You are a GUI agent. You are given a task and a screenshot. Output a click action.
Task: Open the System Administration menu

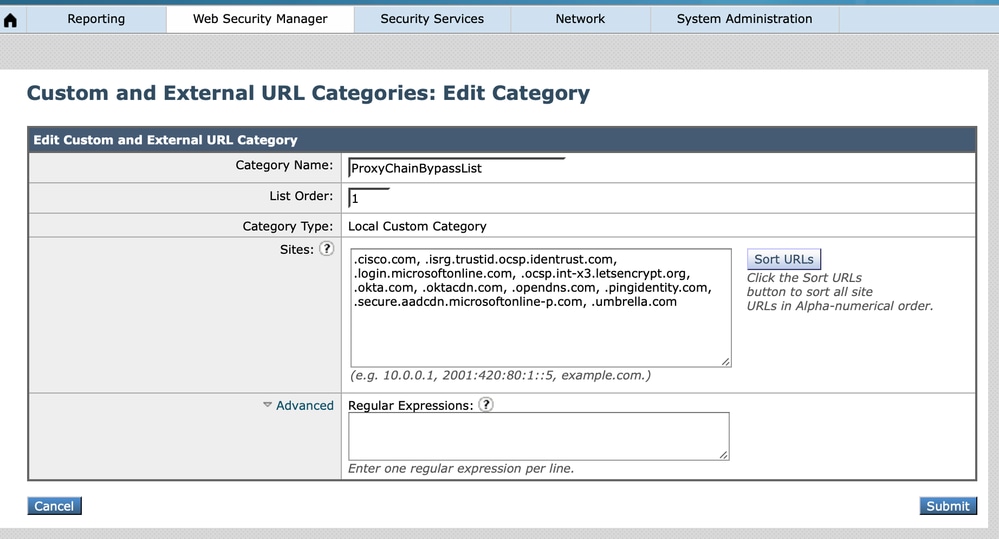click(x=744, y=19)
